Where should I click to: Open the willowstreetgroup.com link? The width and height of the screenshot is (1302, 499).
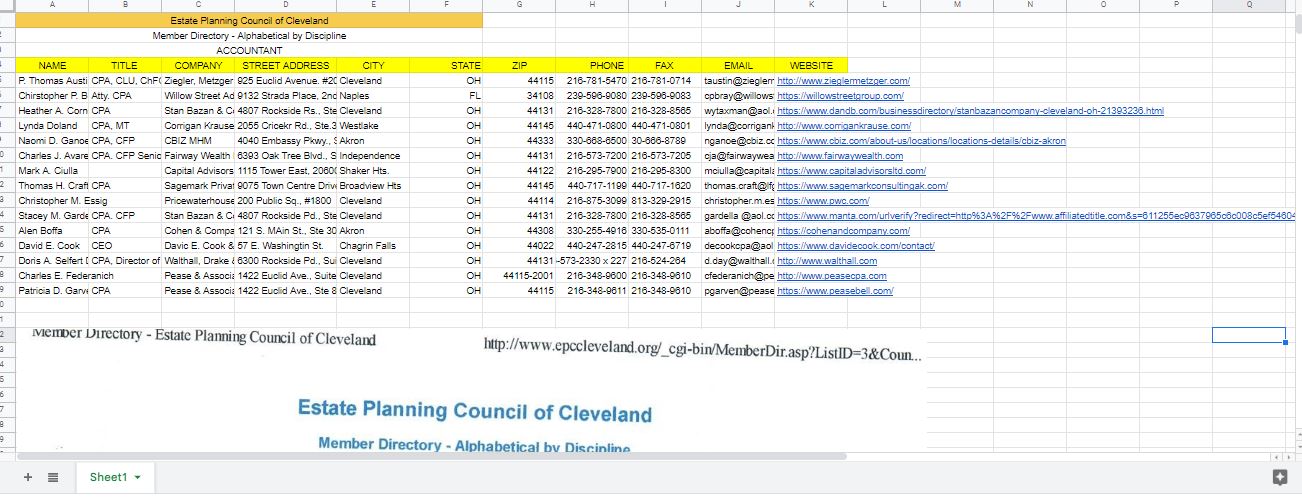[840, 95]
